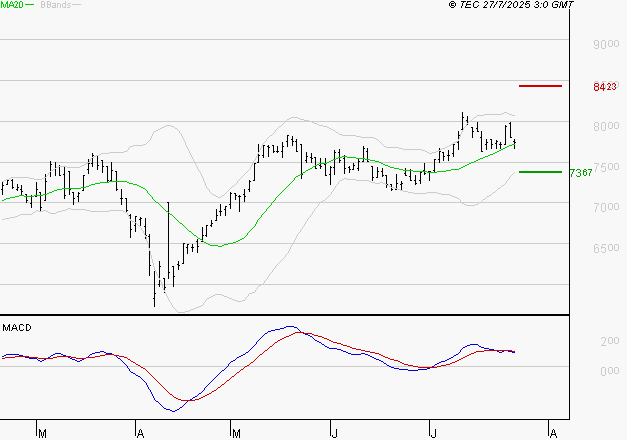The image size is (627, 440).
Task: Select the green 7367 support price label
Action: tap(580, 173)
